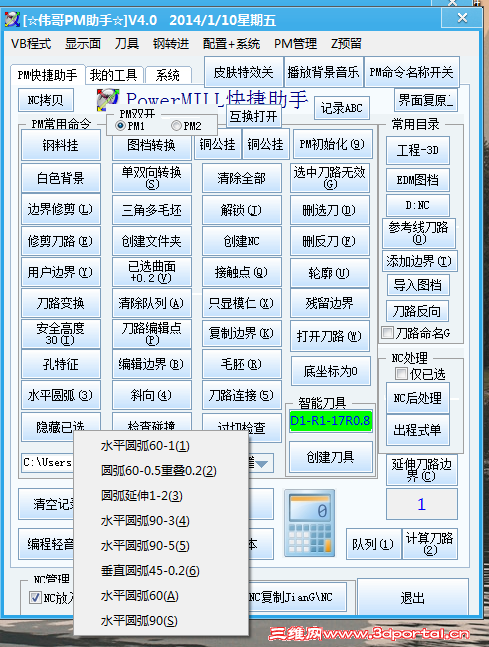Open the 钢转进 menu
The width and height of the screenshot is (489, 647).
tap(171, 44)
